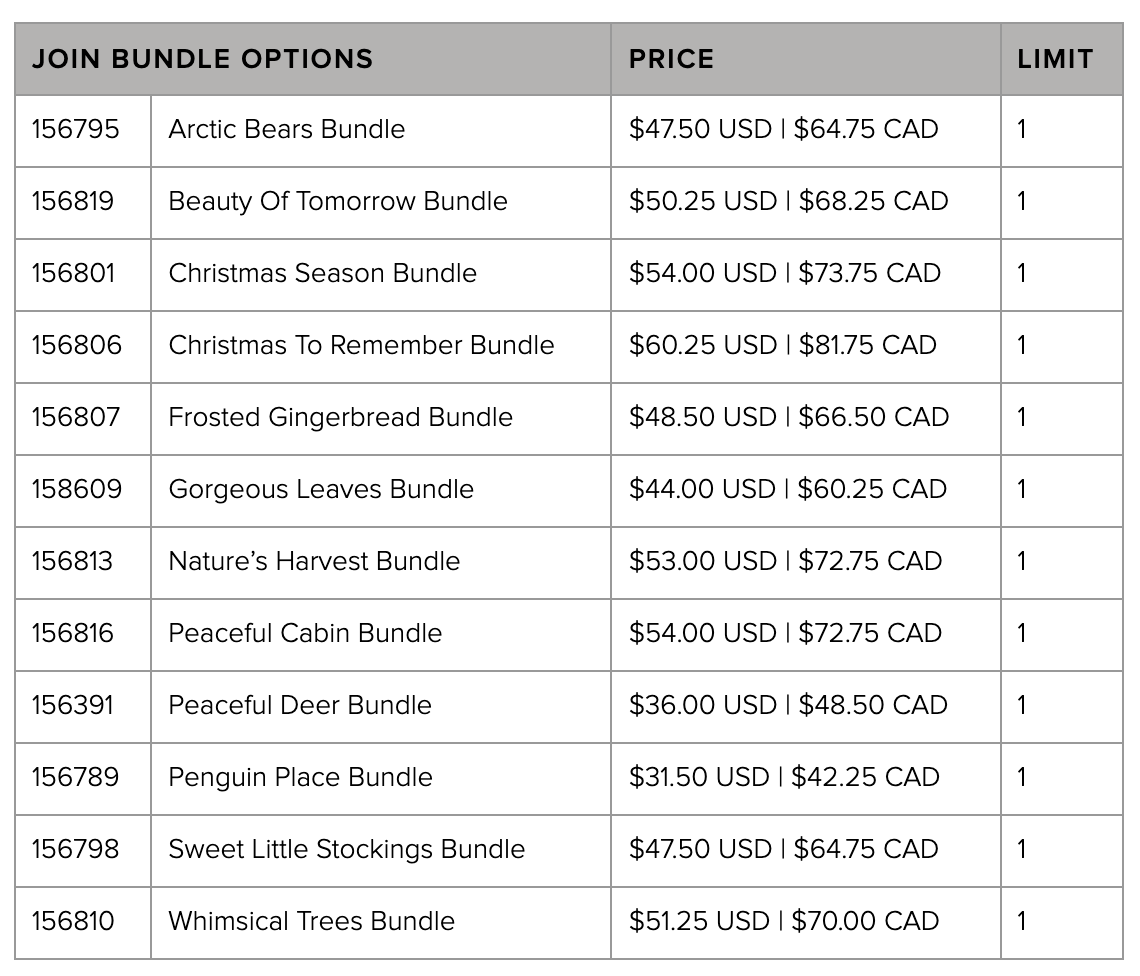Select Frosted Gingerbread Bundle entry
Screen dimensions: 1140x976
pos(340,418)
